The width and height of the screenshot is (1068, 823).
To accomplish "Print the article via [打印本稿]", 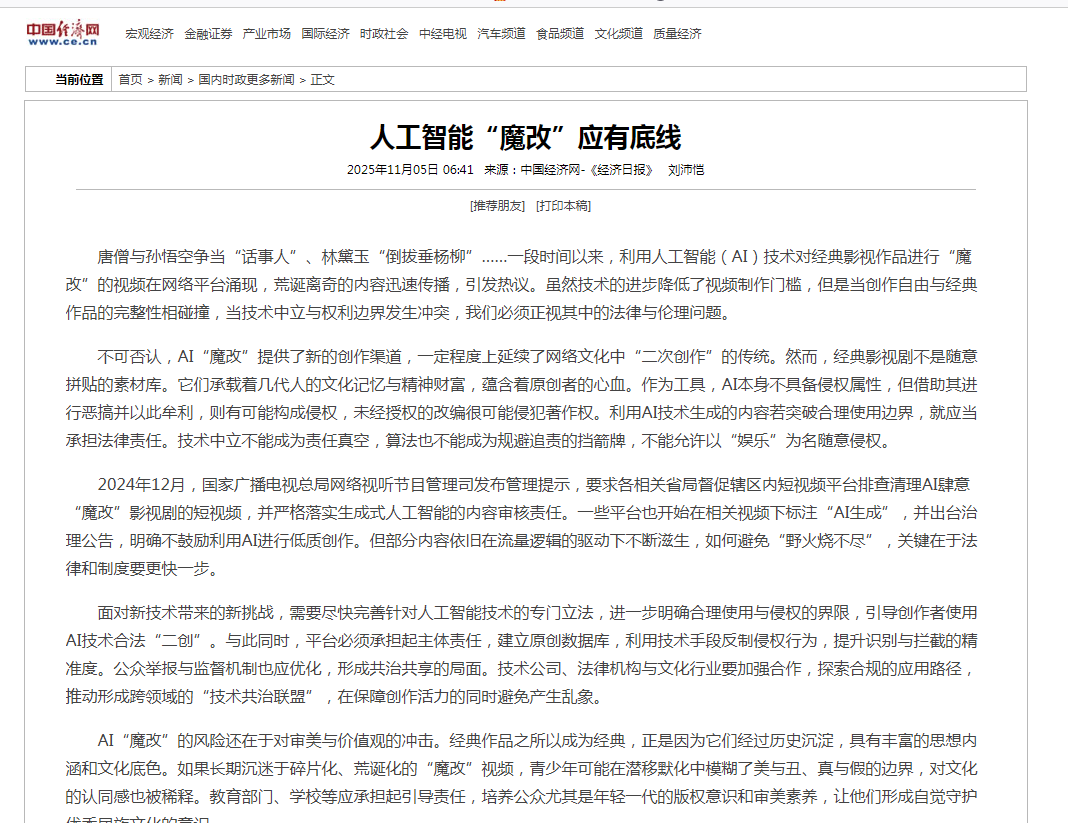I will point(563,206).
